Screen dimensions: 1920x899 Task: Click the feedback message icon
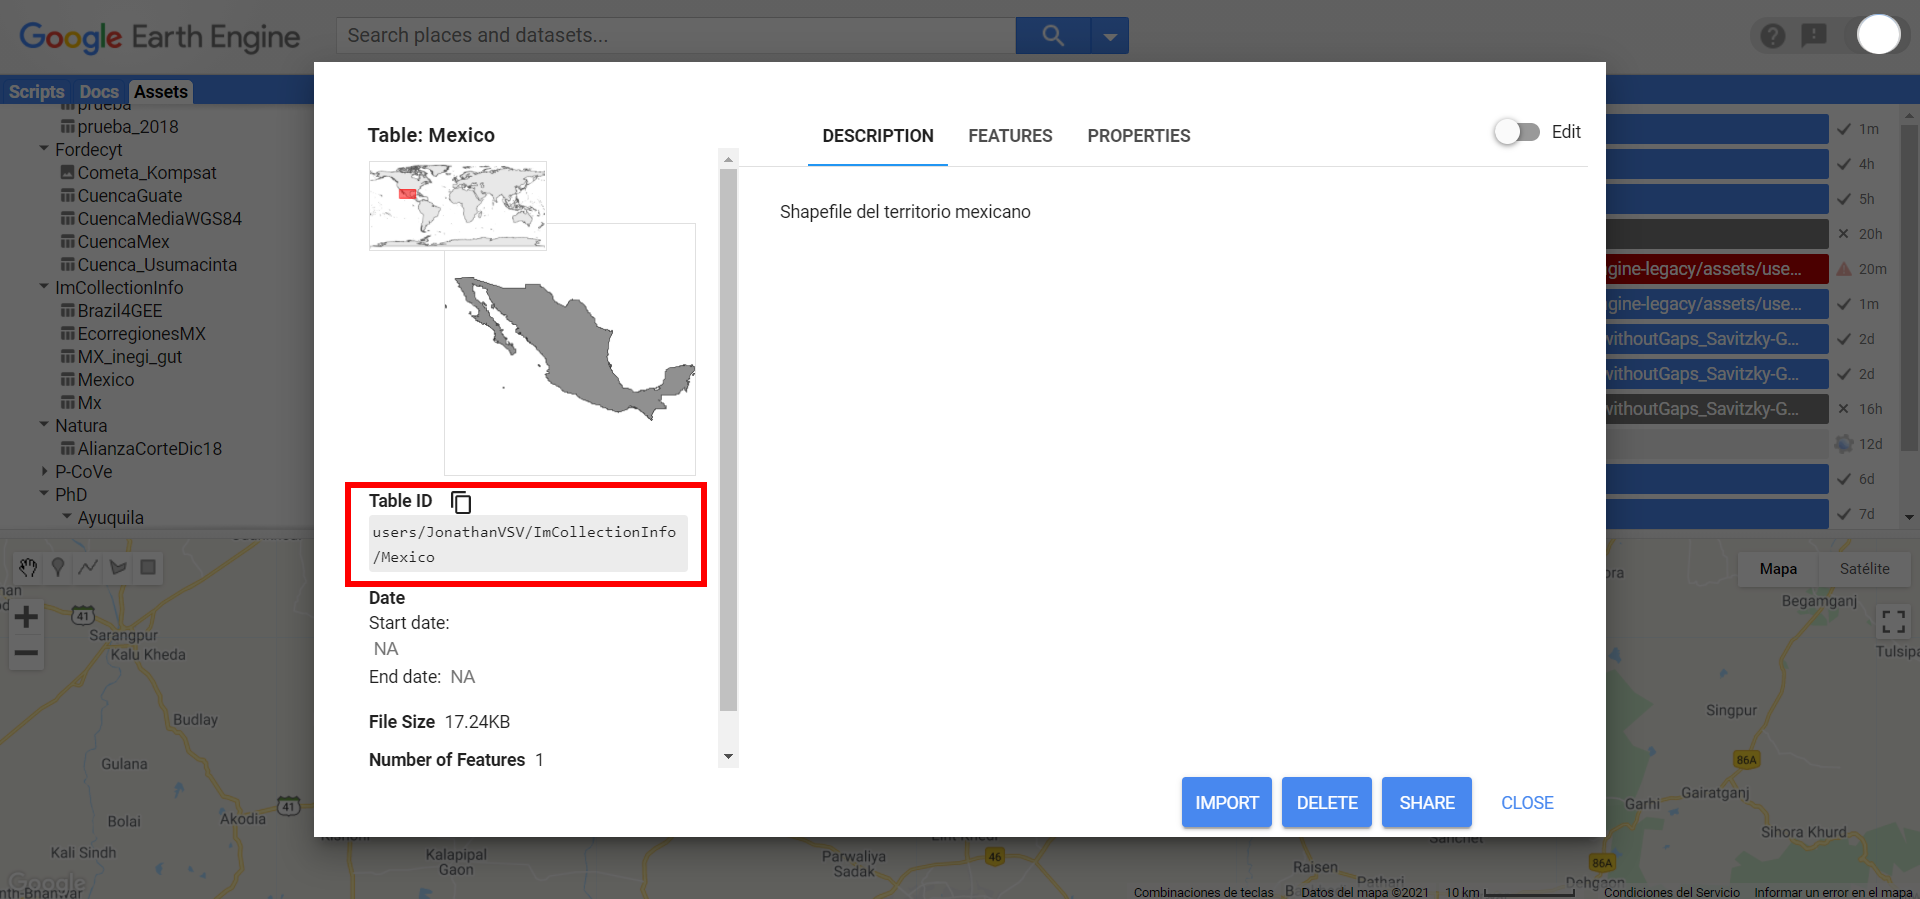tap(1814, 36)
